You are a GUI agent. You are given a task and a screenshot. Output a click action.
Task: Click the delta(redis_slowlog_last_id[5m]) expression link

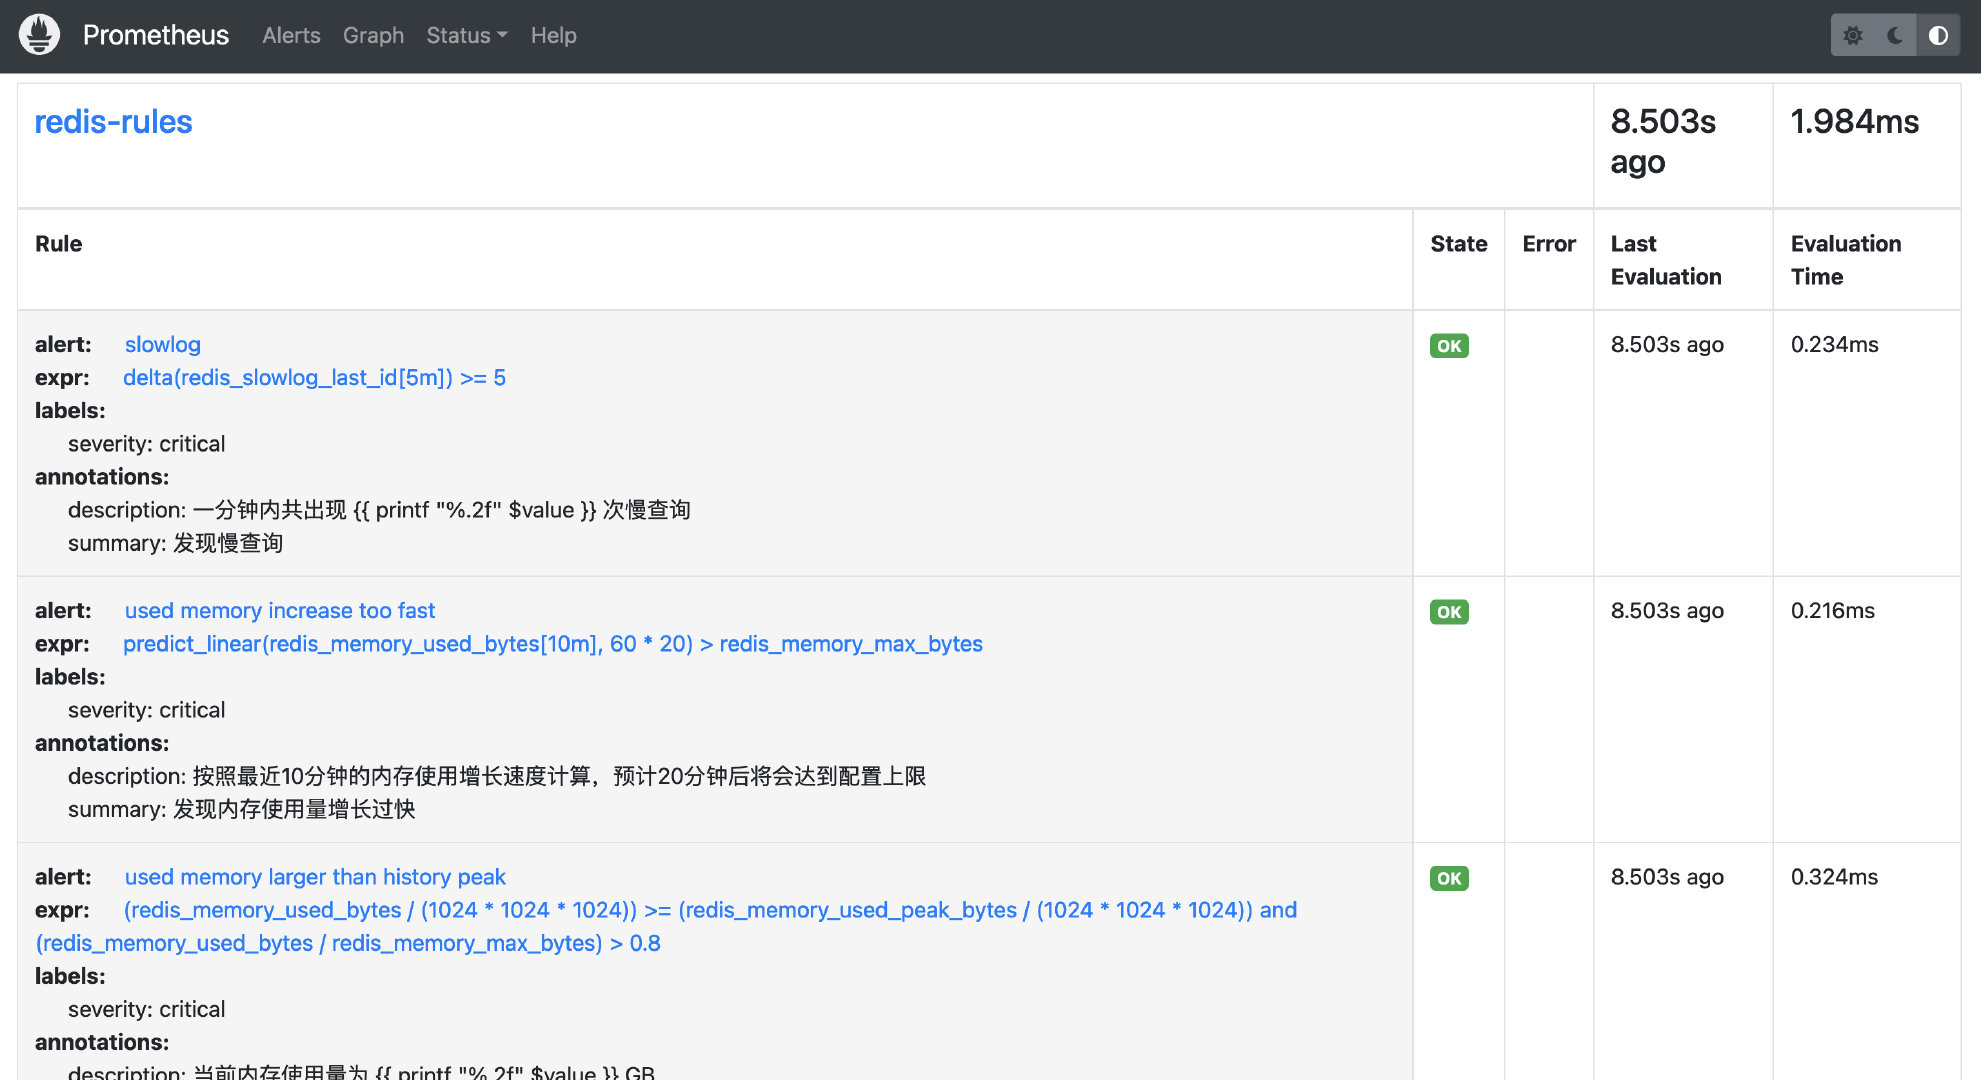pos(315,377)
